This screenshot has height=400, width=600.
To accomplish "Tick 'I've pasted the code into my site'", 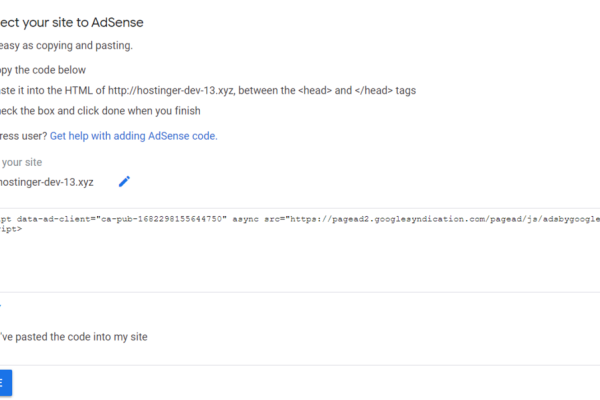I will coord(74,337).
